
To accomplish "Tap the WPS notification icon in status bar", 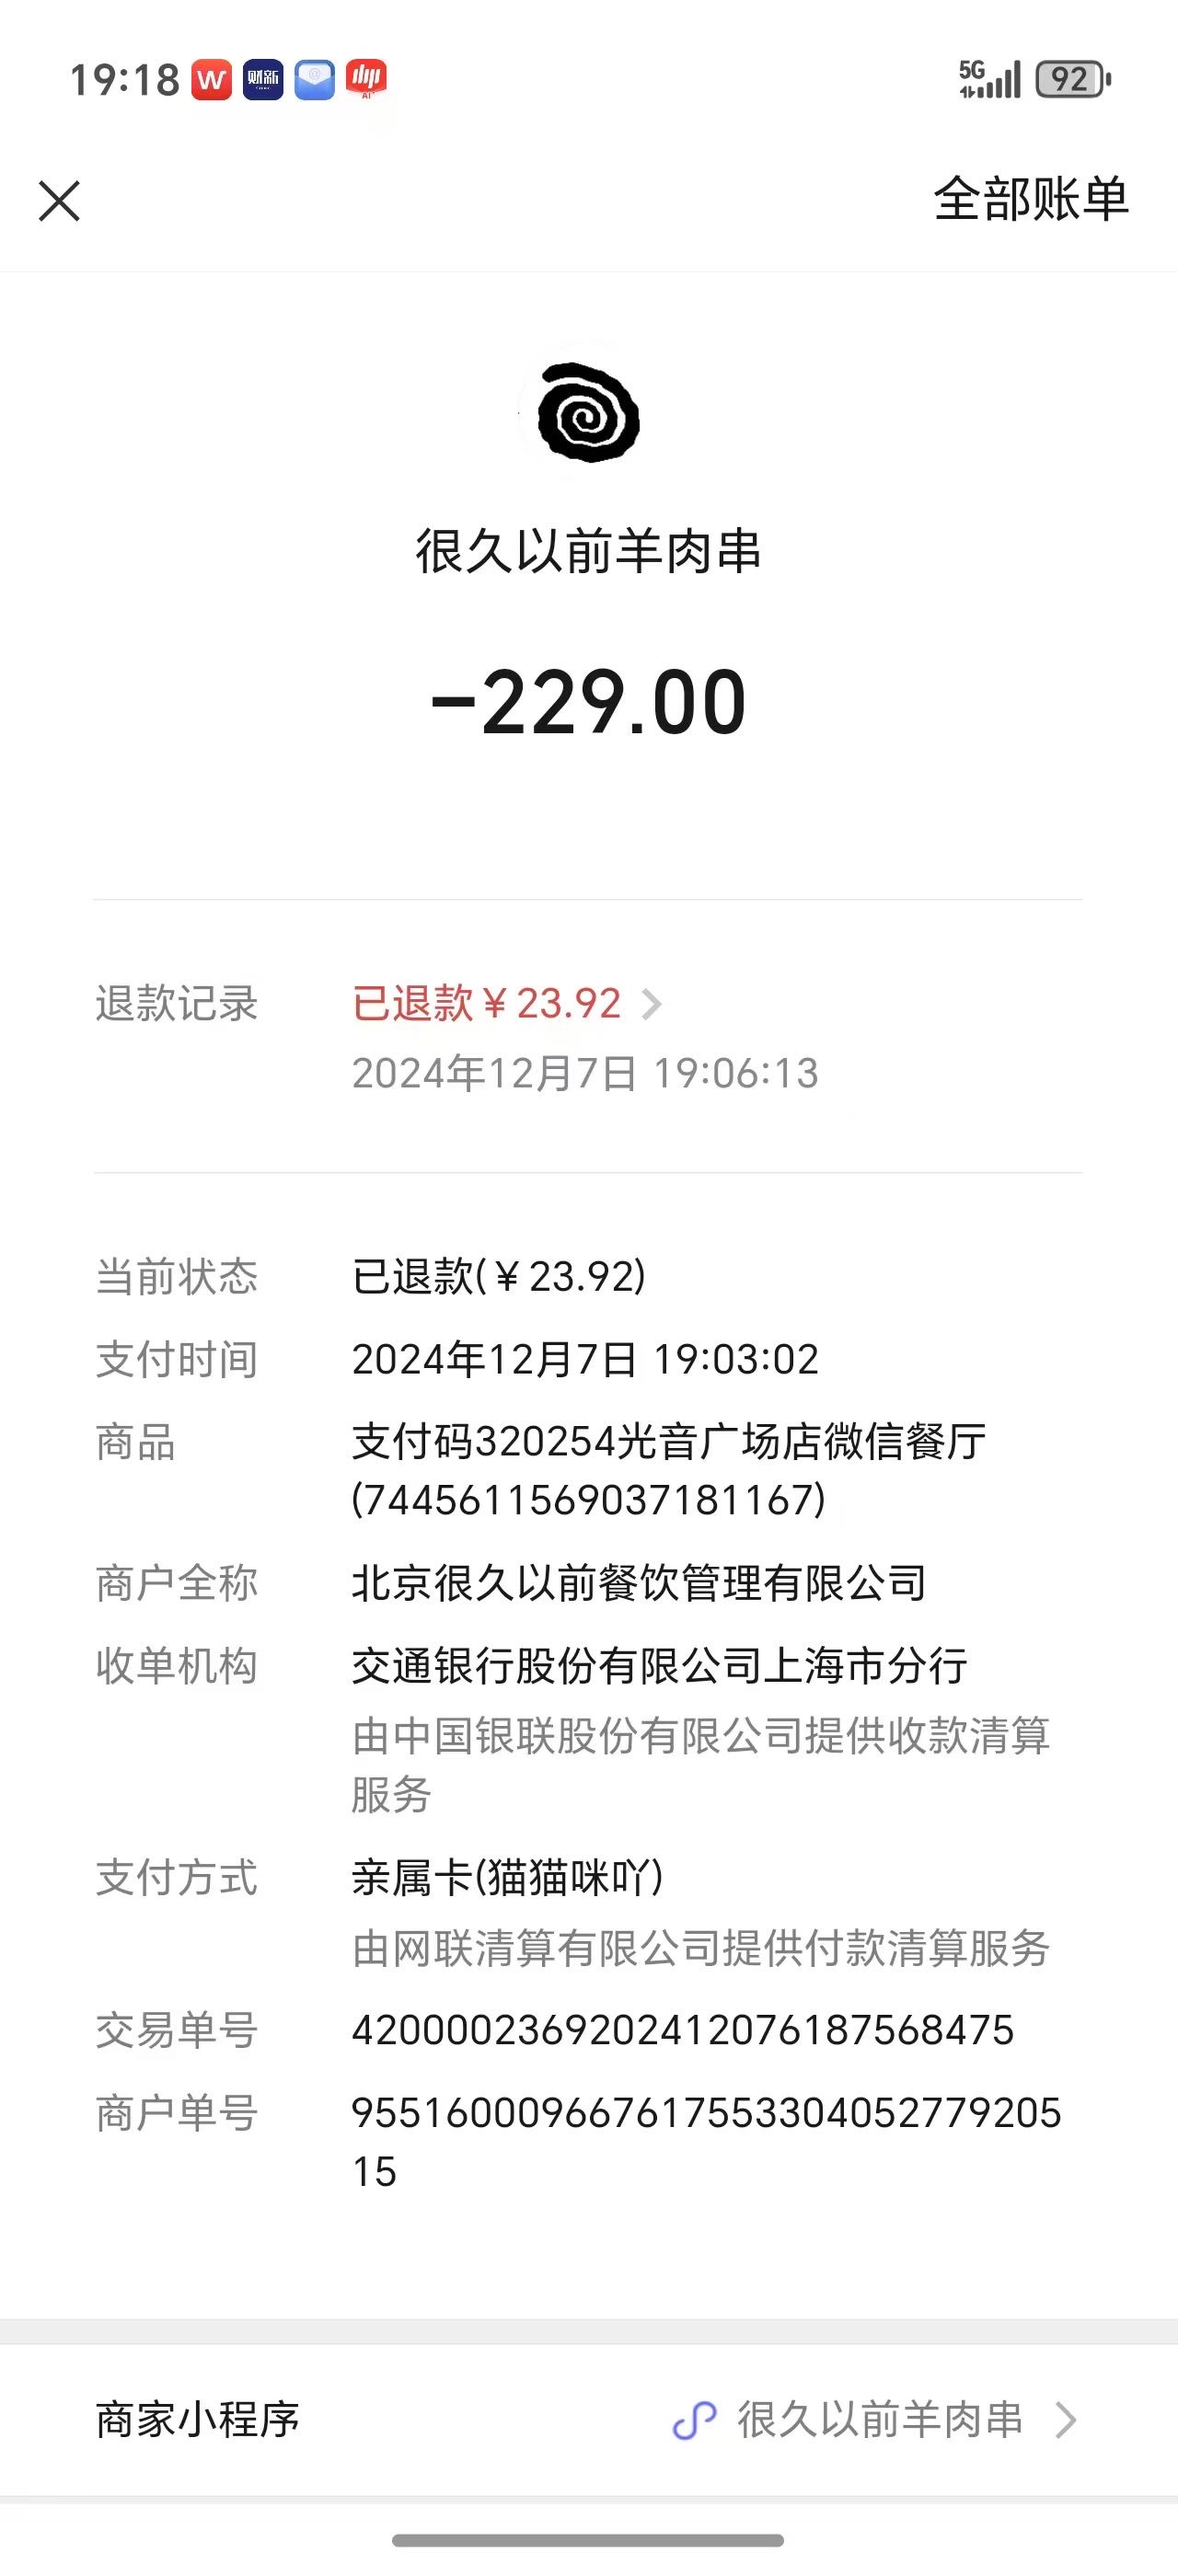I will (x=211, y=80).
